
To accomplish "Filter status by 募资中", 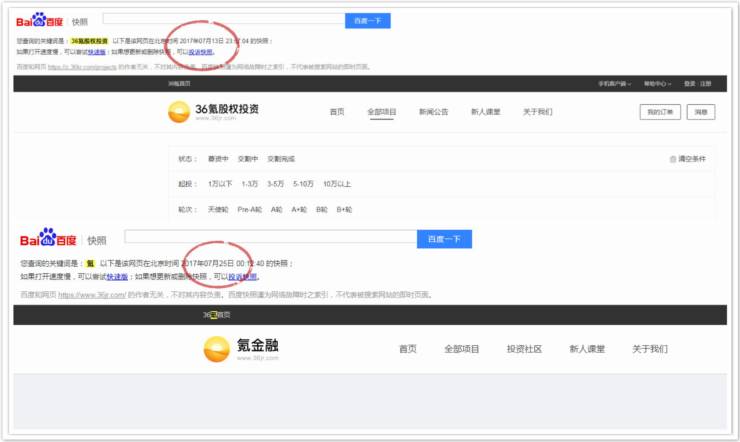I will tap(218, 159).
